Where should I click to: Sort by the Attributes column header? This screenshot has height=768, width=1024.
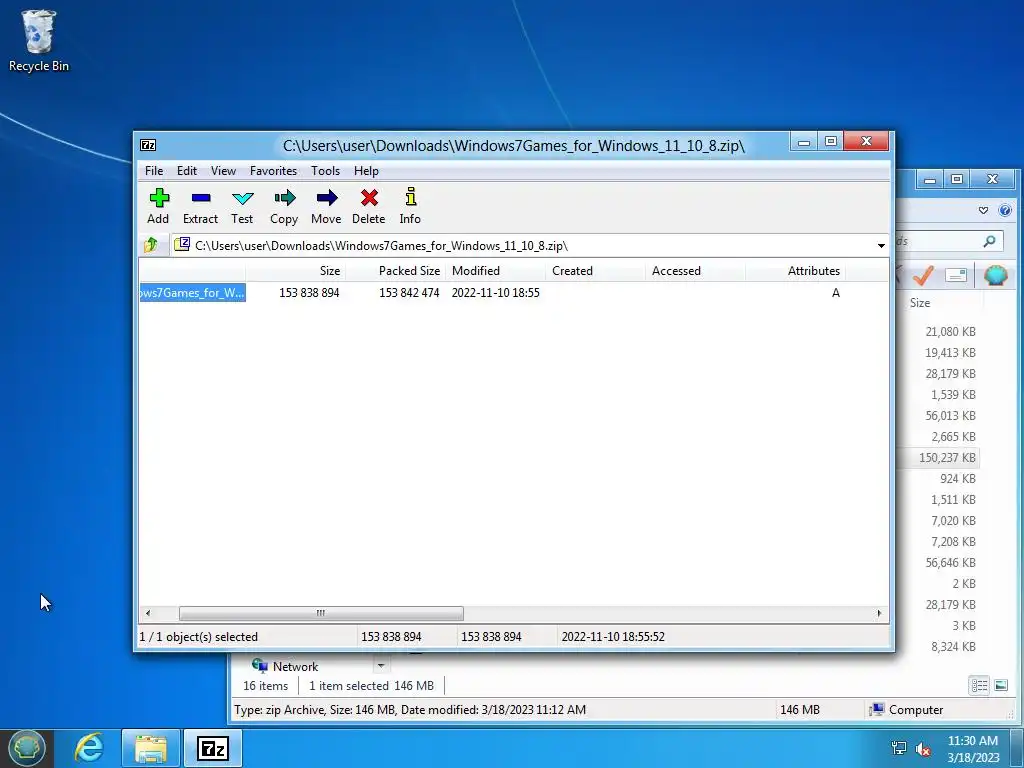(795, 270)
